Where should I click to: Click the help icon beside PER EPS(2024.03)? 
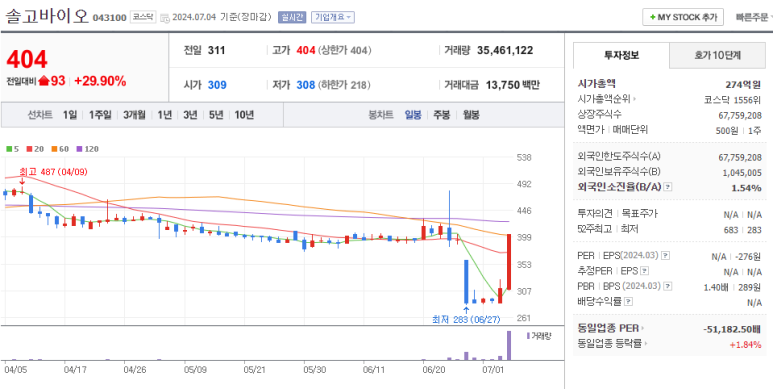click(x=665, y=256)
